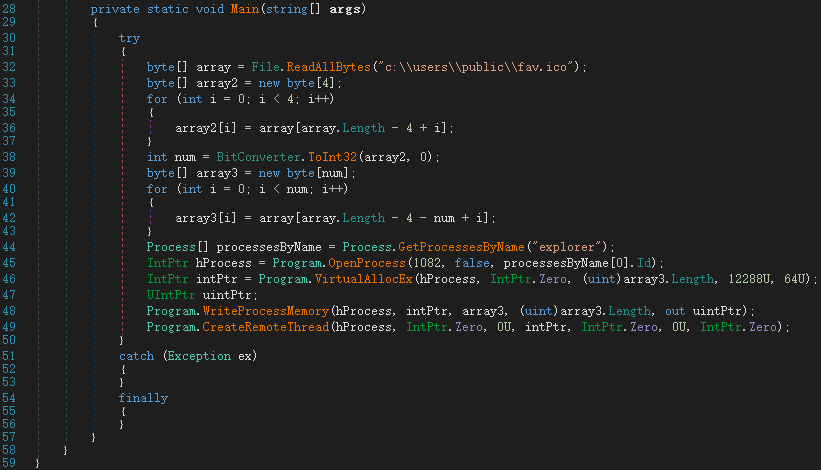The height and width of the screenshot is (470, 821).
Task: Click 'string[]' parameter type on line 28
Action: tap(293, 9)
